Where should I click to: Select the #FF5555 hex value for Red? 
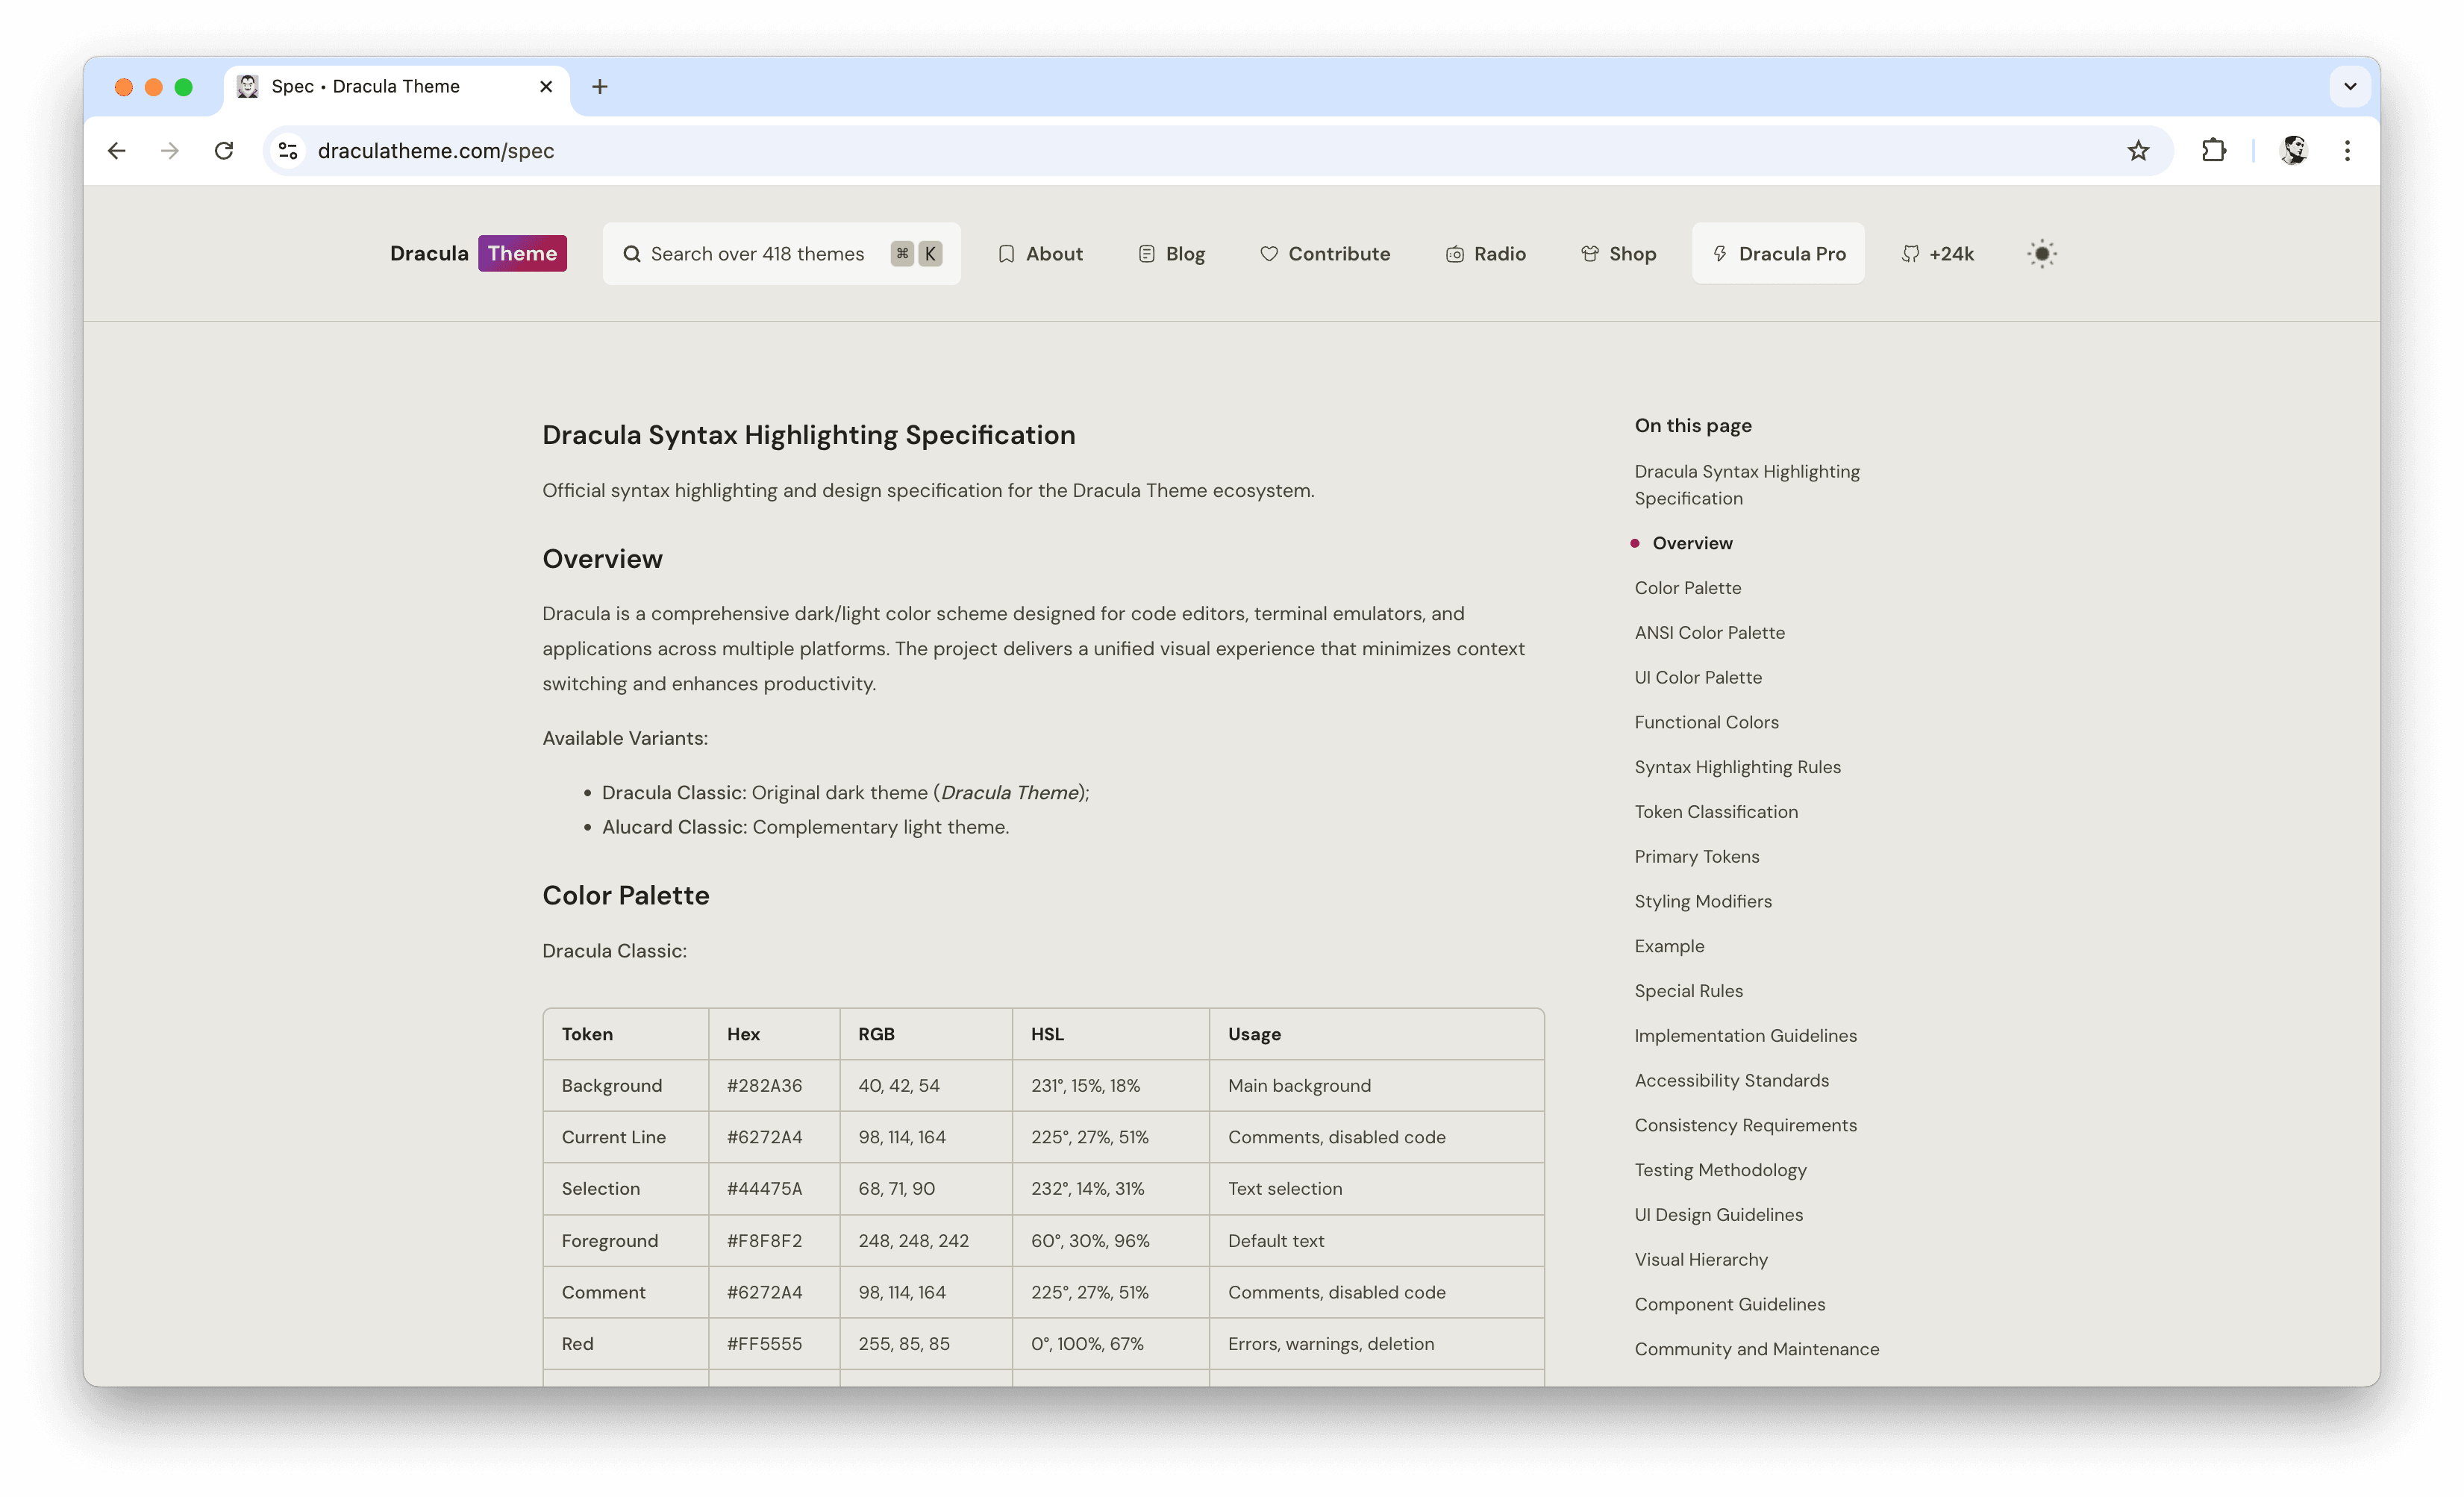pos(764,1344)
